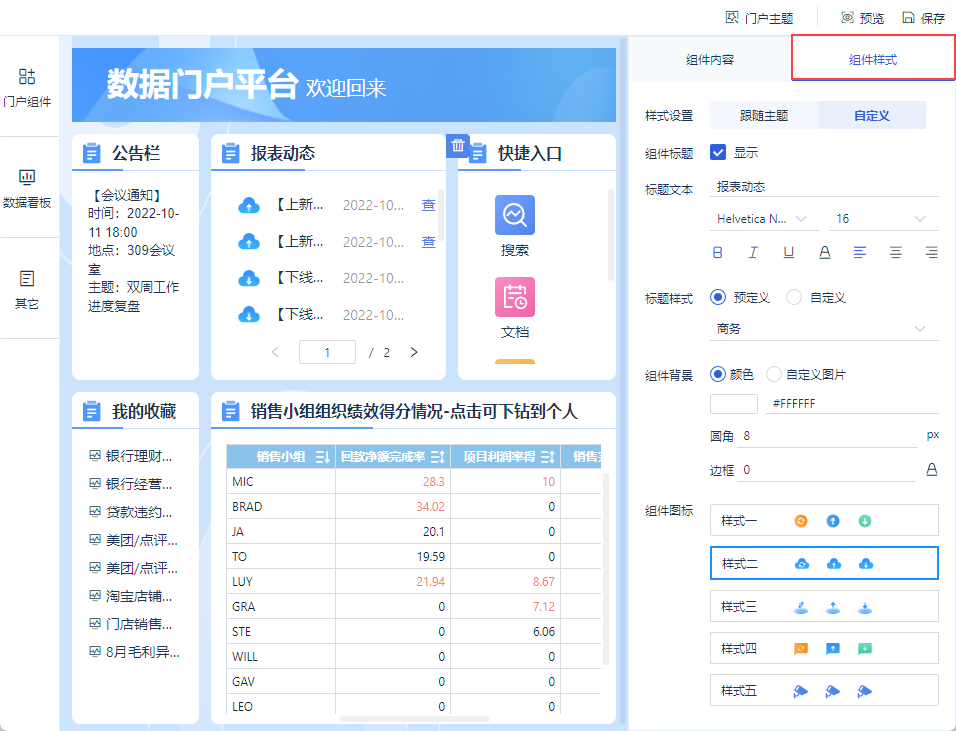Viewport: 956px width, 731px height.
Task: Toggle the 组件标题 显示 checkbox
Action: click(x=718, y=152)
